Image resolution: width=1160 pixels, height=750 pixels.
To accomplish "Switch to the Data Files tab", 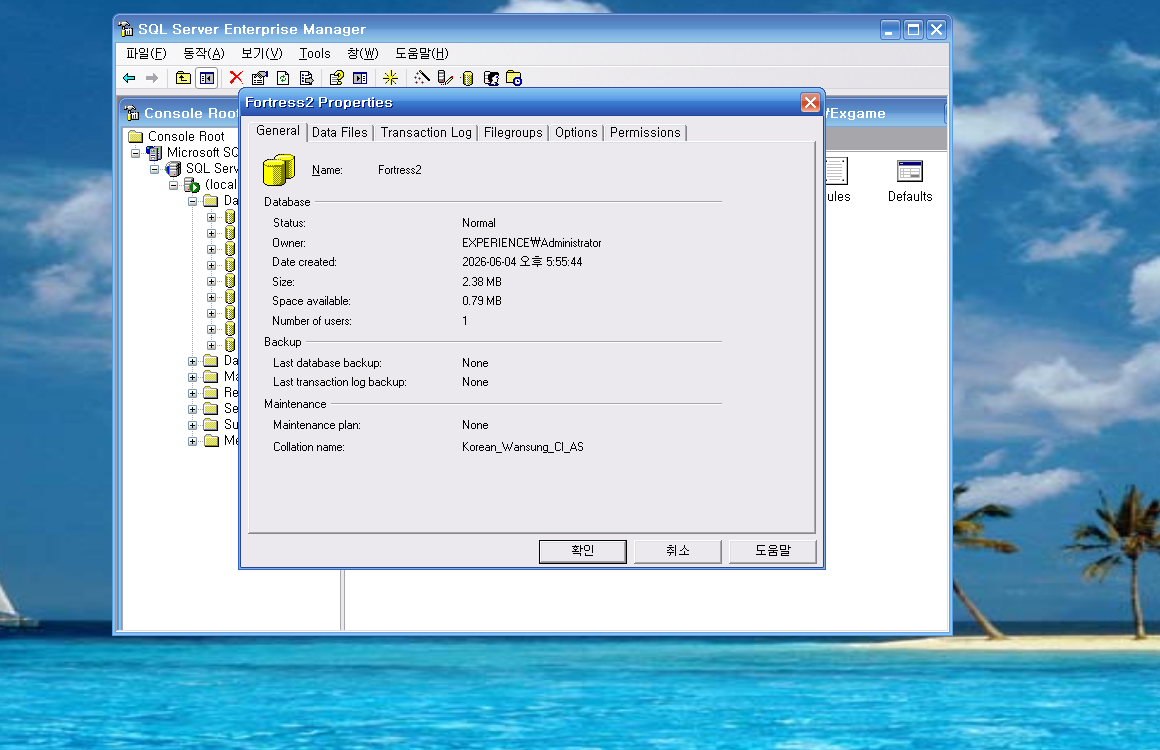I will tap(340, 132).
